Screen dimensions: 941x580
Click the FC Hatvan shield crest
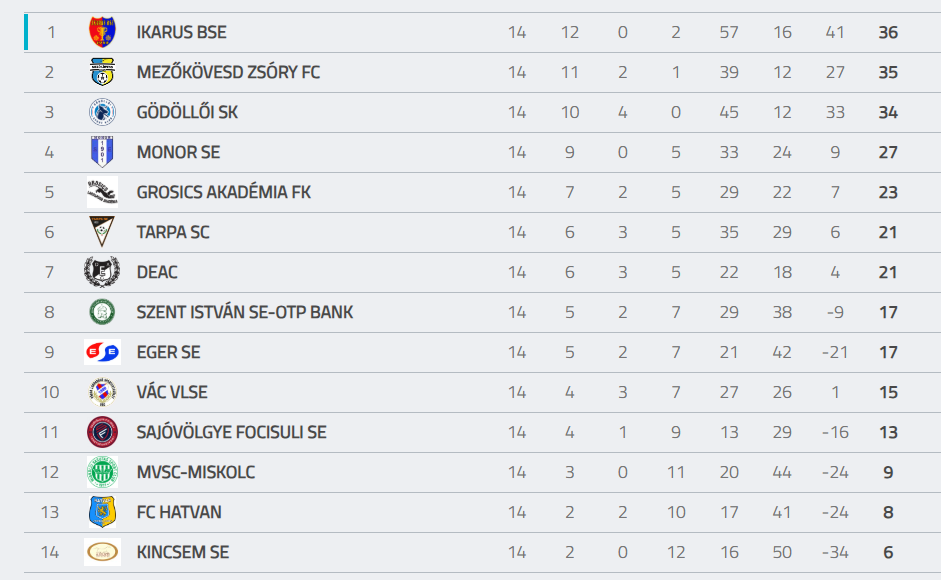point(102,512)
